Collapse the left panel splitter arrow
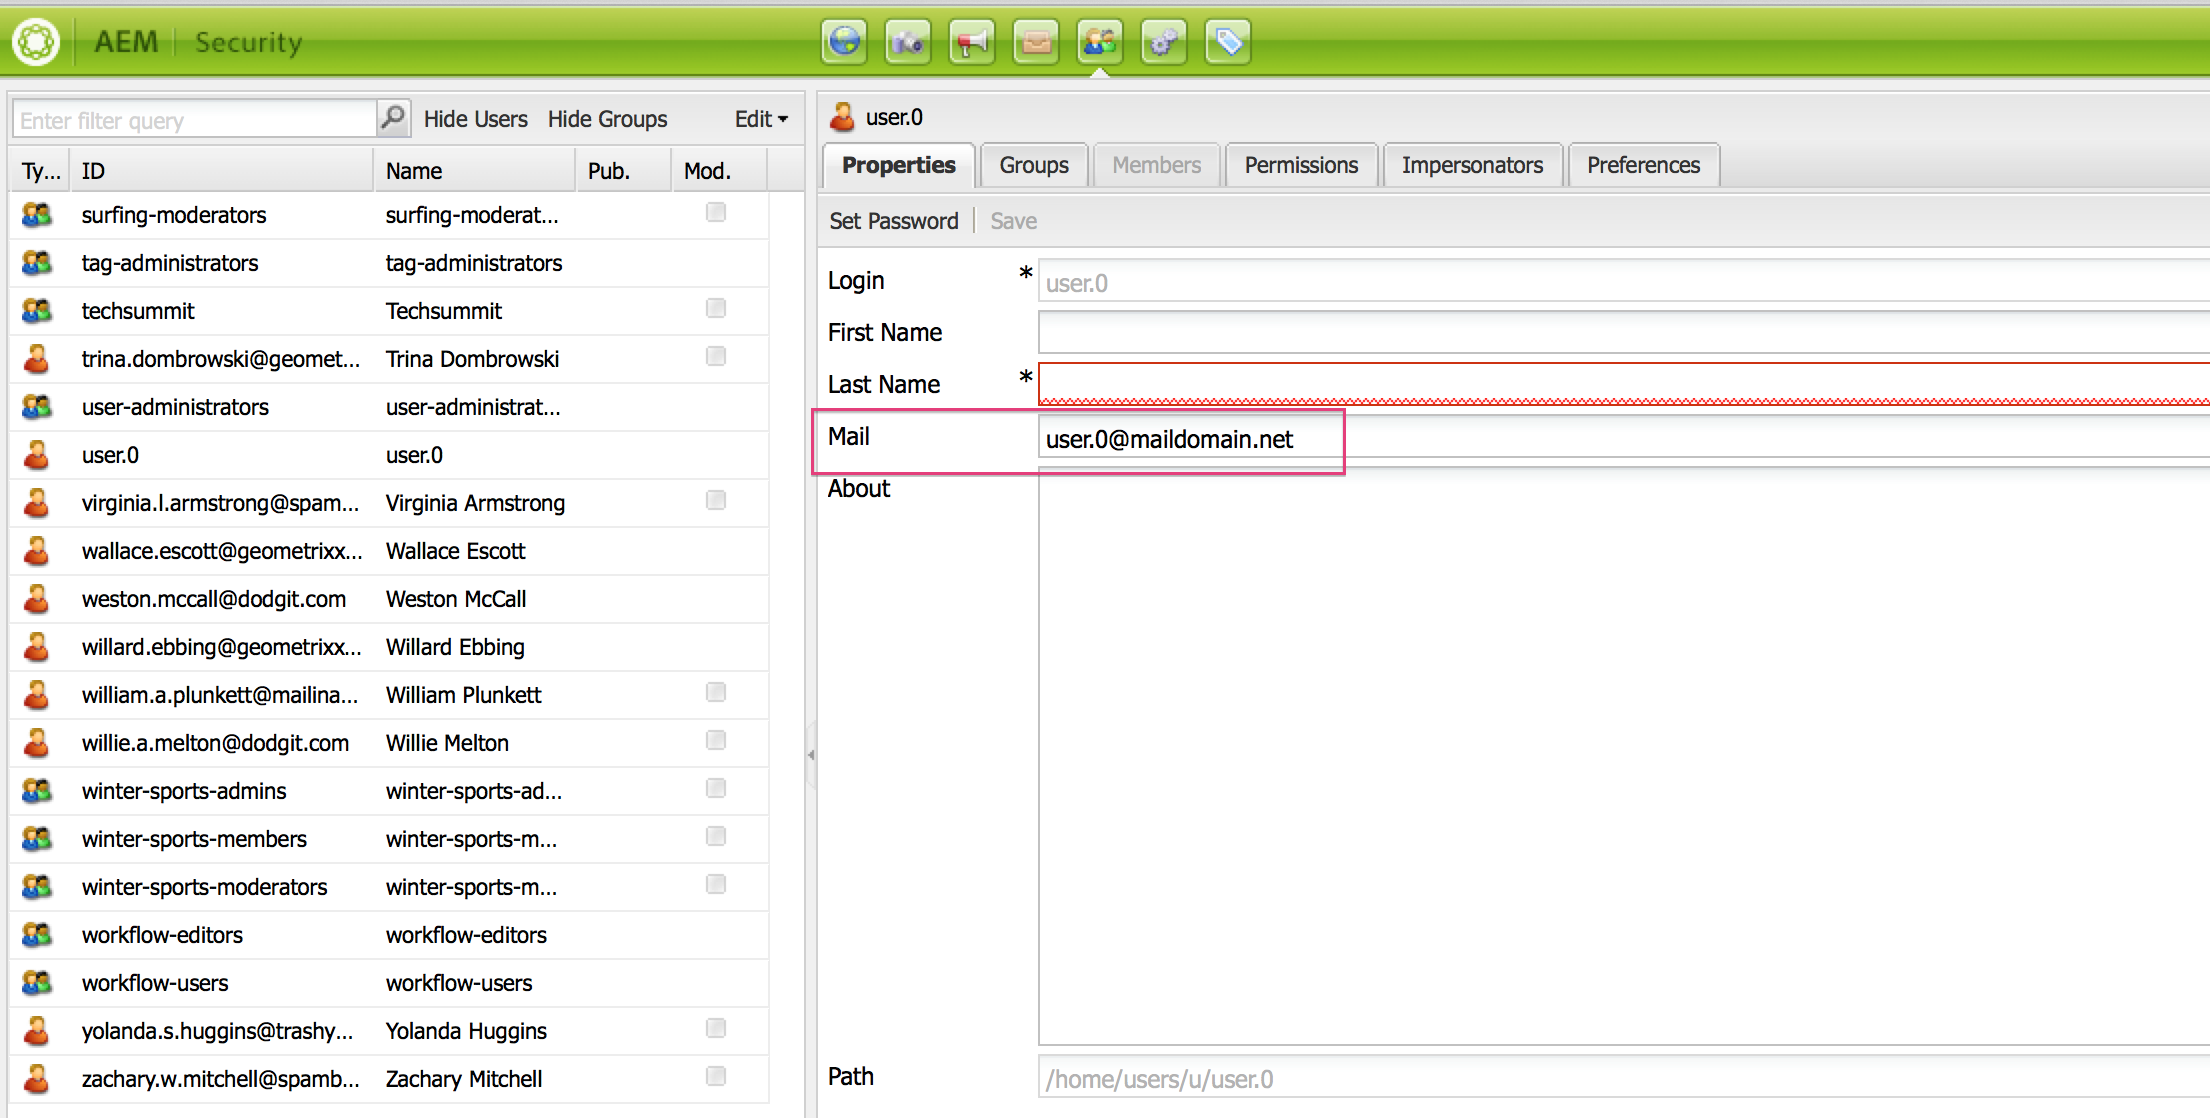 [811, 755]
